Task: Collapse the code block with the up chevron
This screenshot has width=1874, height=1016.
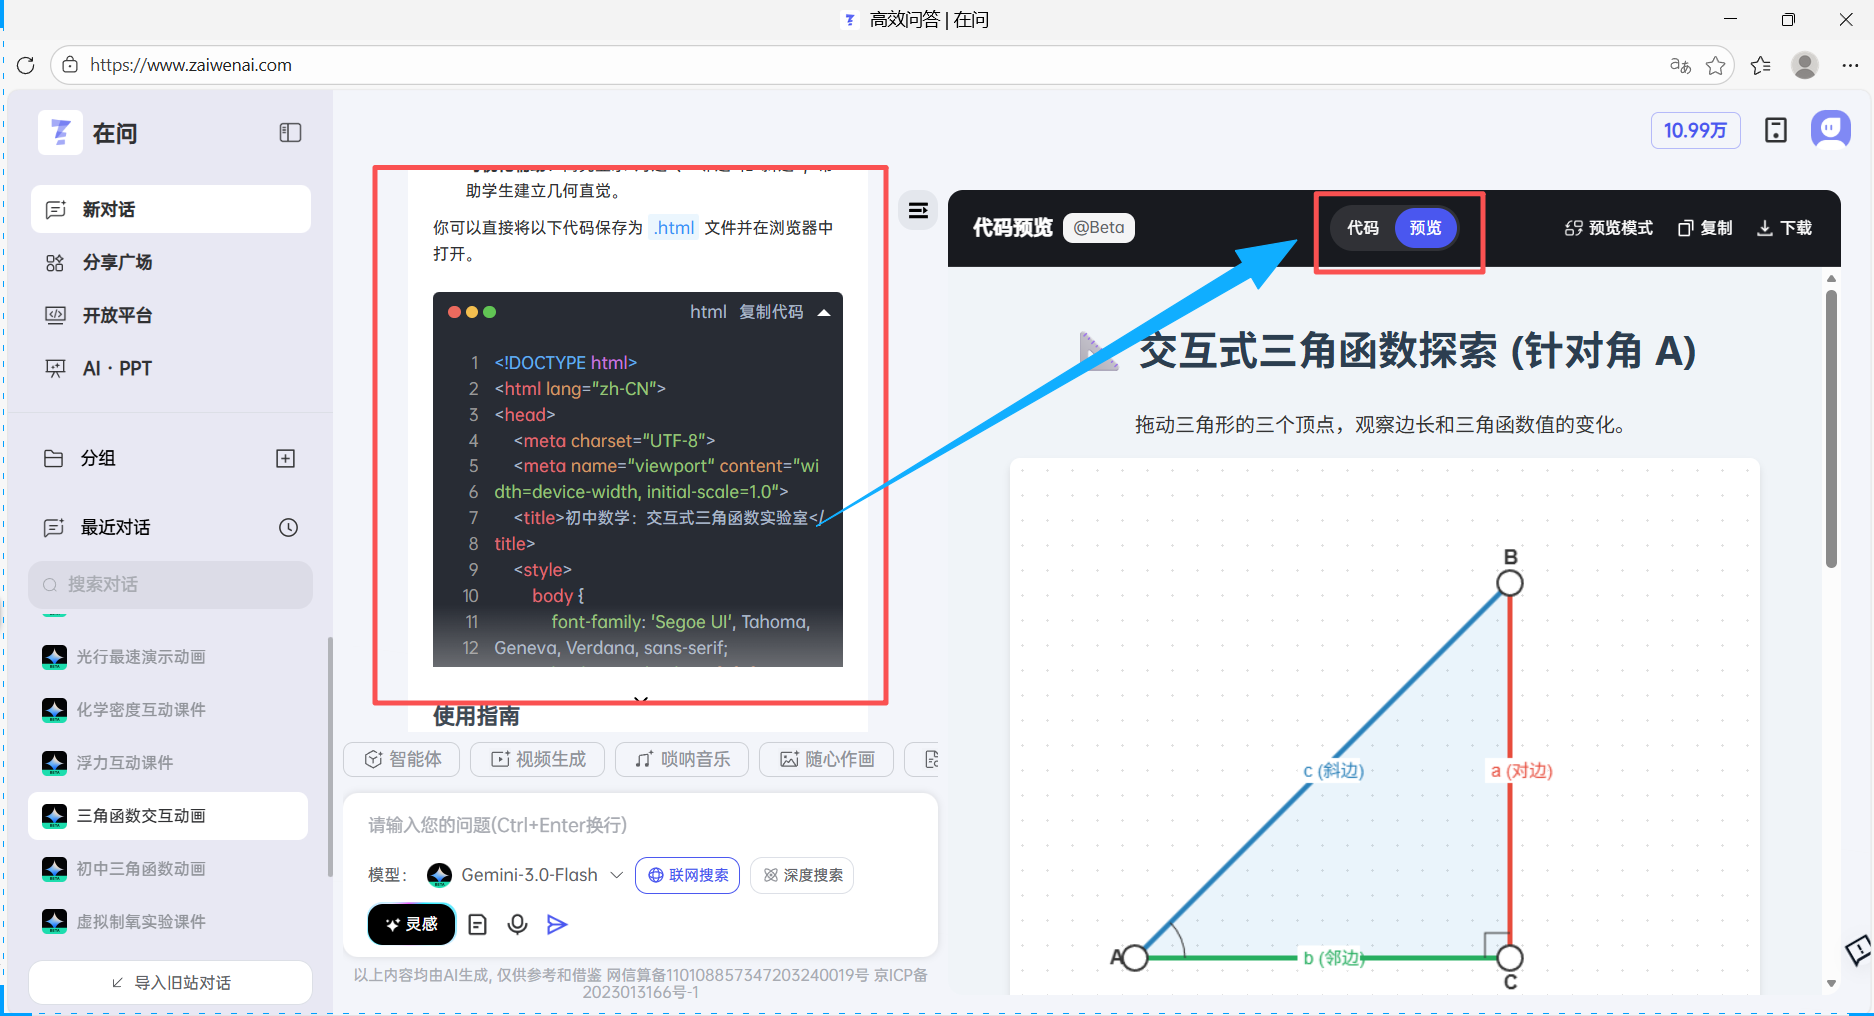Action: coord(824,311)
